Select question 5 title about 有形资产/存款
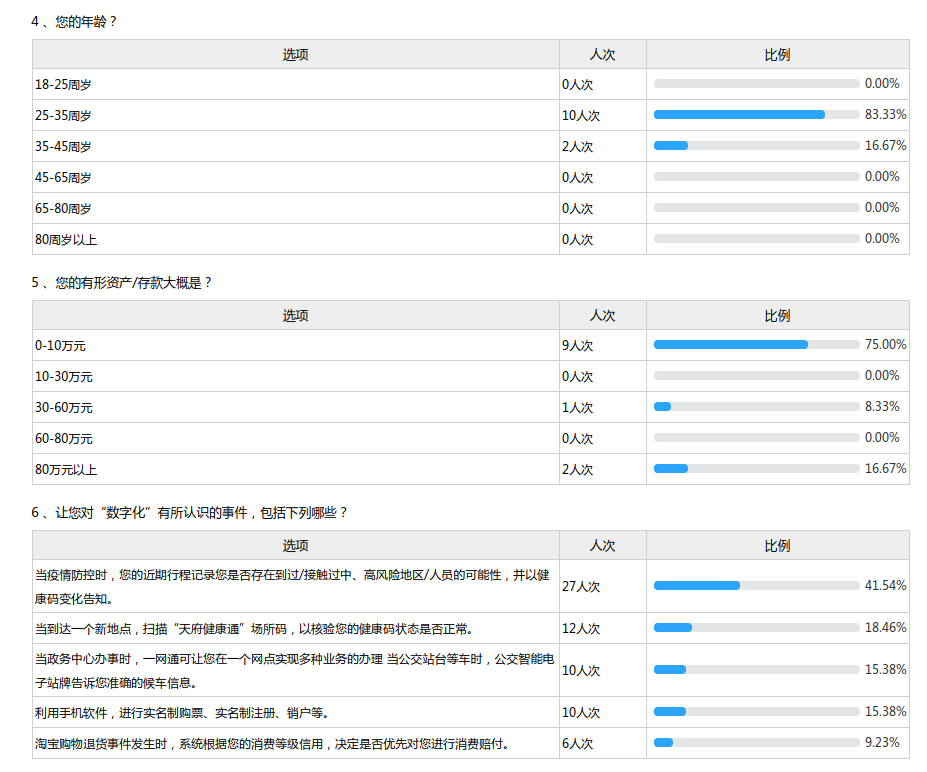The width and height of the screenshot is (927, 772). pyautogui.click(x=122, y=283)
